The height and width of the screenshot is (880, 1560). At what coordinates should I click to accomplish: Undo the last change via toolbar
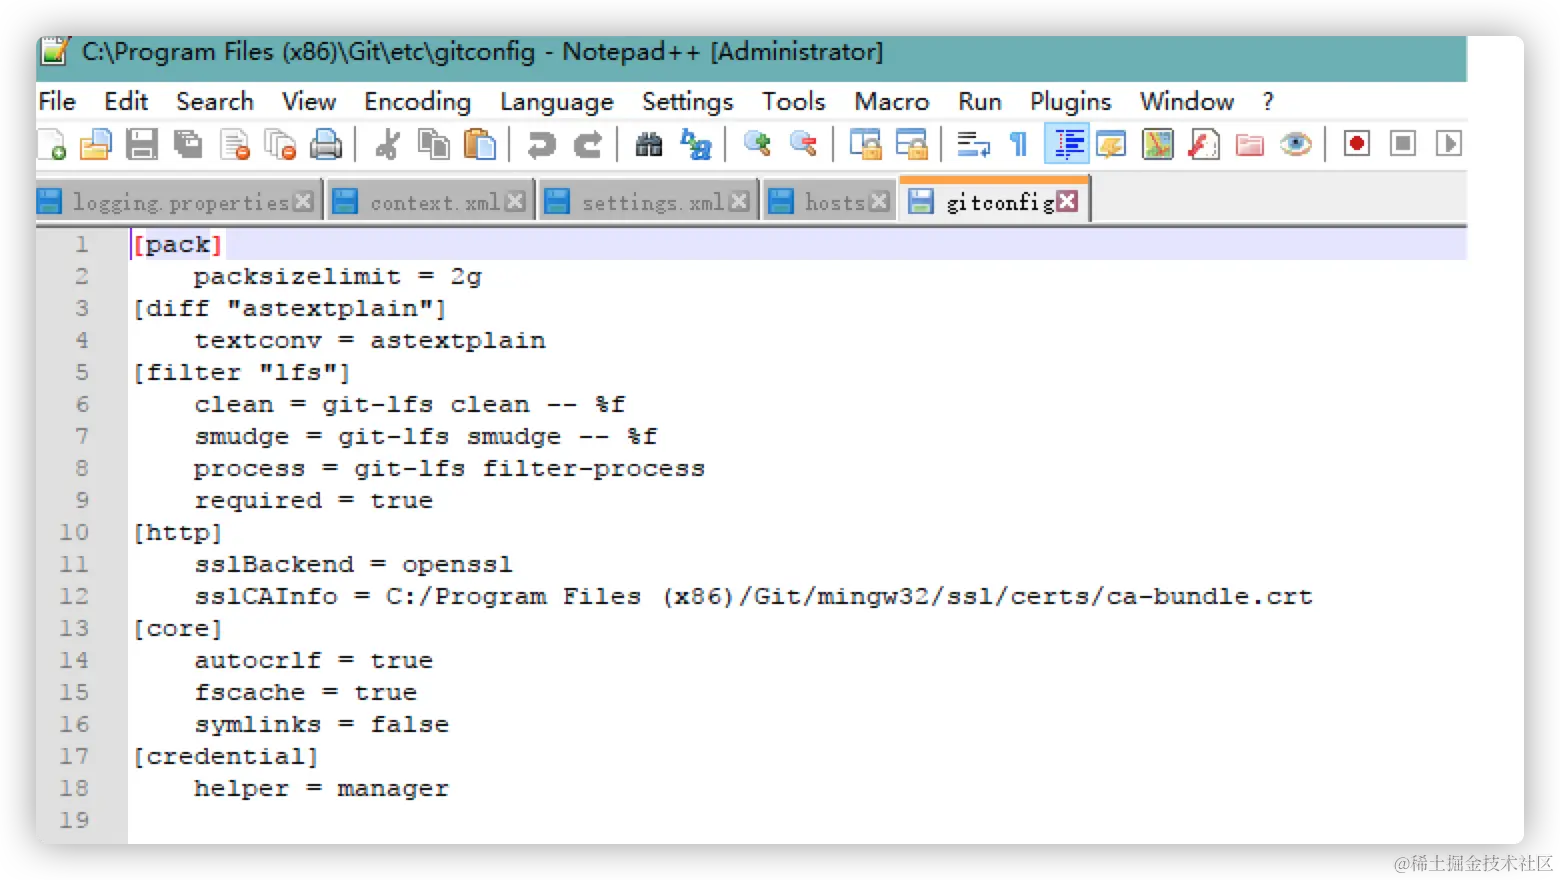click(x=541, y=145)
